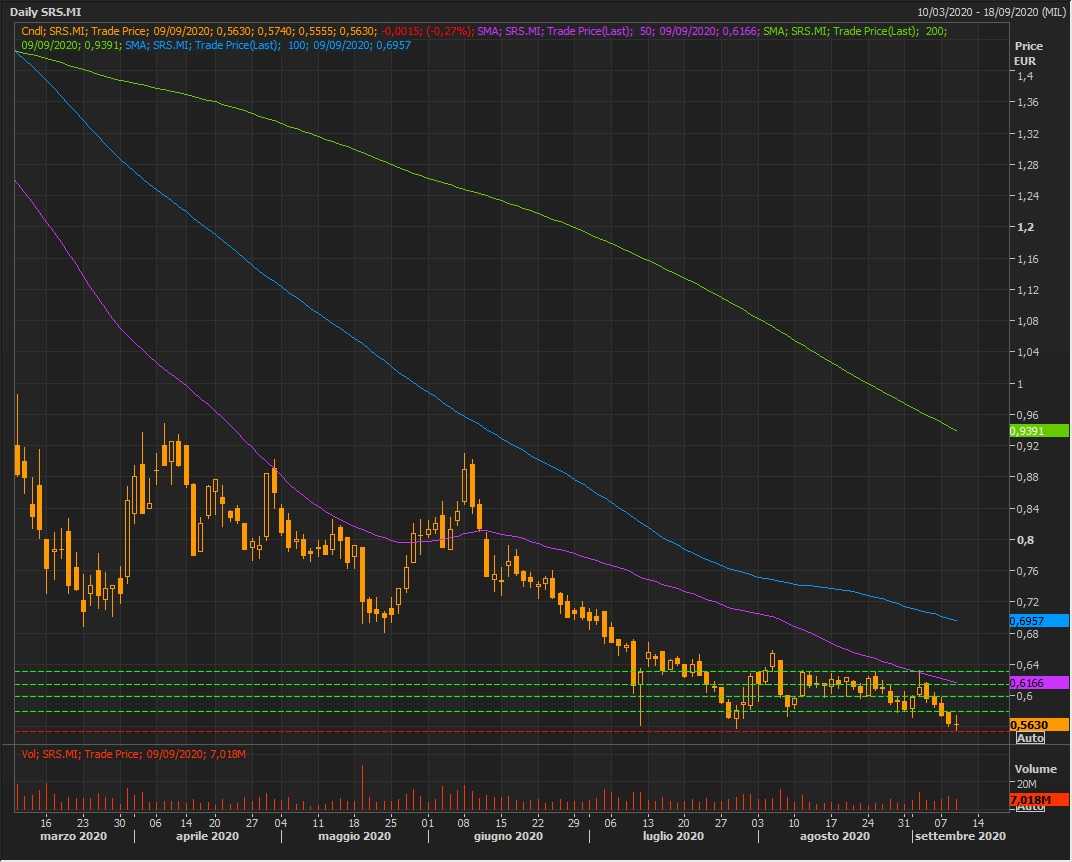Click the green 0,9391 SMA 200 value tag

pos(1039,430)
